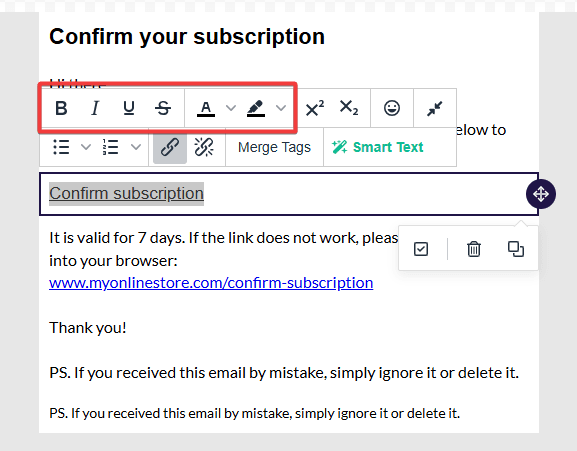577x451 pixels.
Task: Expand the highlight color dropdown arrow
Action: 281,108
